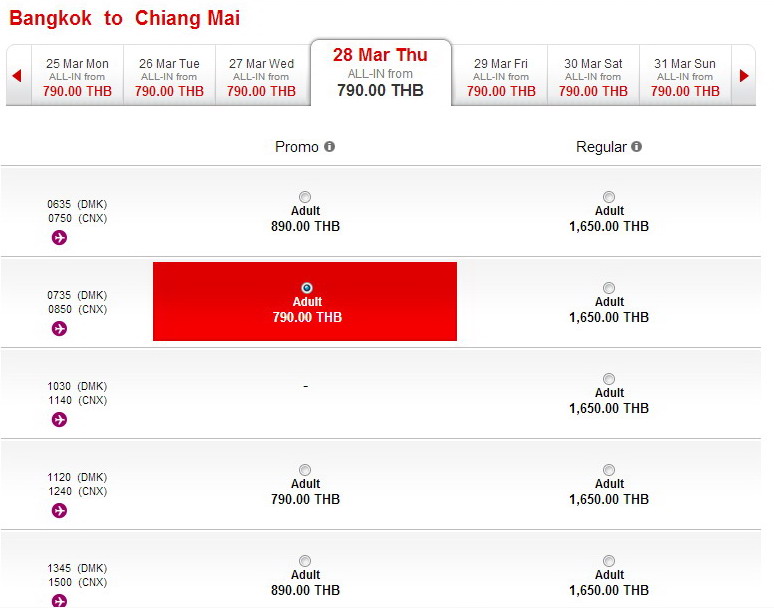Click flight details icon for 0635 flight

(59, 238)
